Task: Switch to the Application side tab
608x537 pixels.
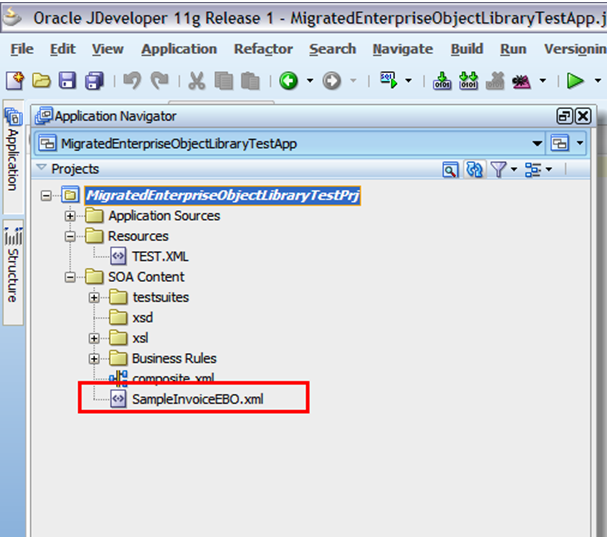Action: [x=13, y=157]
